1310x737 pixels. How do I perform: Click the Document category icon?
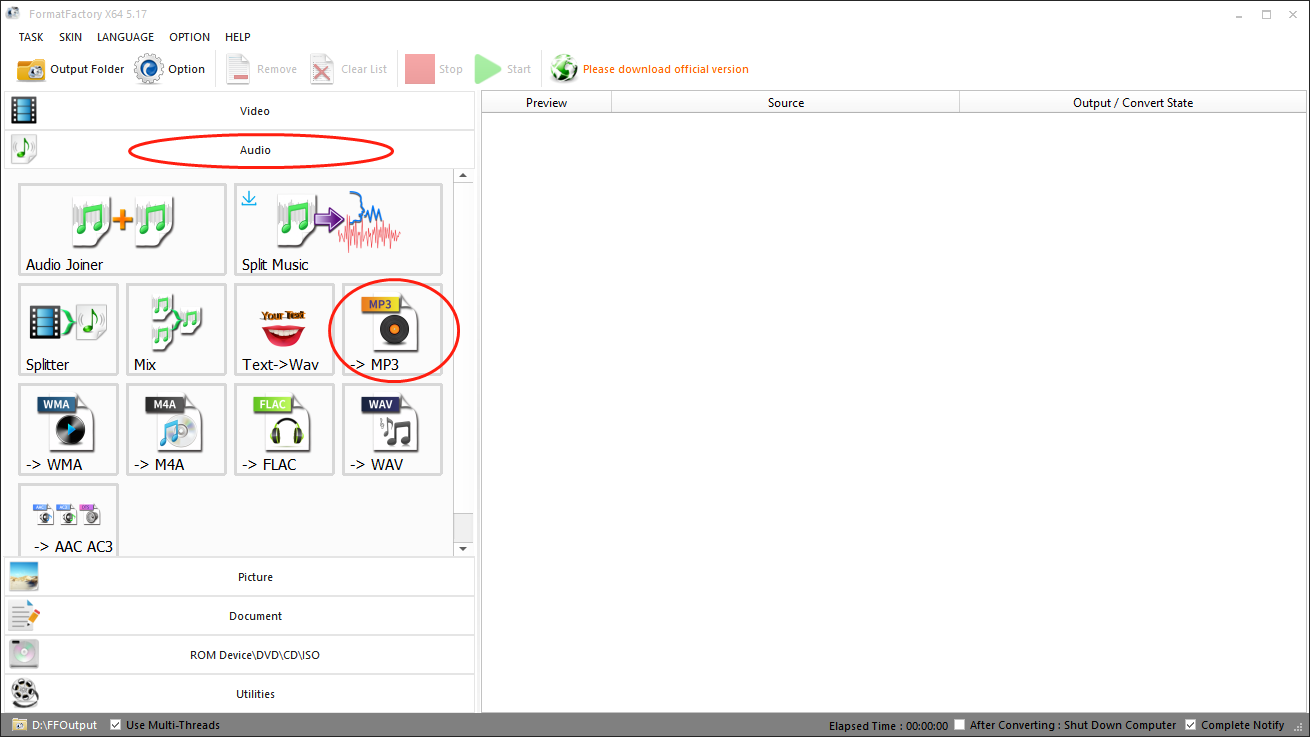24,616
